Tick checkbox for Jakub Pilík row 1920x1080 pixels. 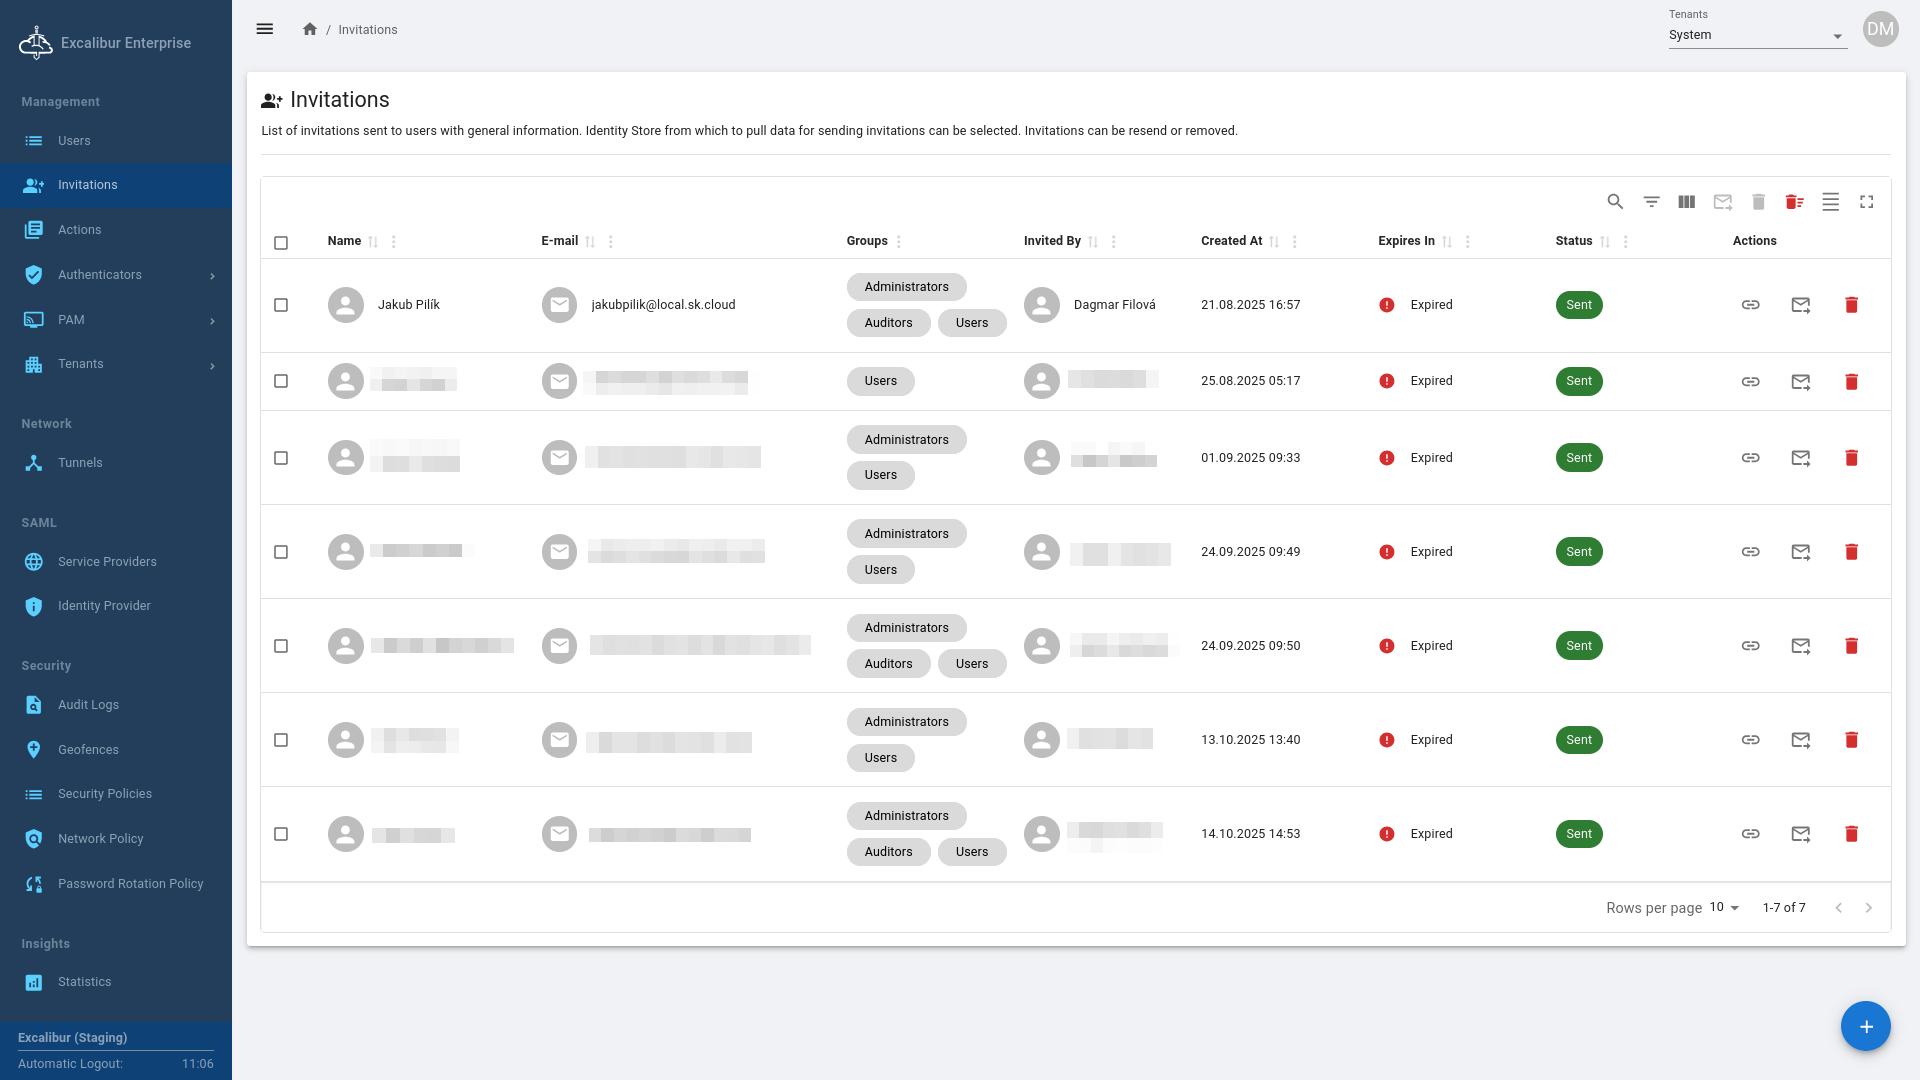coord(281,305)
